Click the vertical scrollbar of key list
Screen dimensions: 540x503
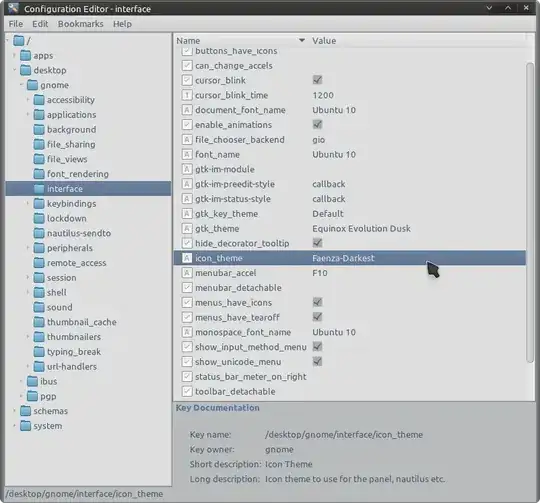530,212
